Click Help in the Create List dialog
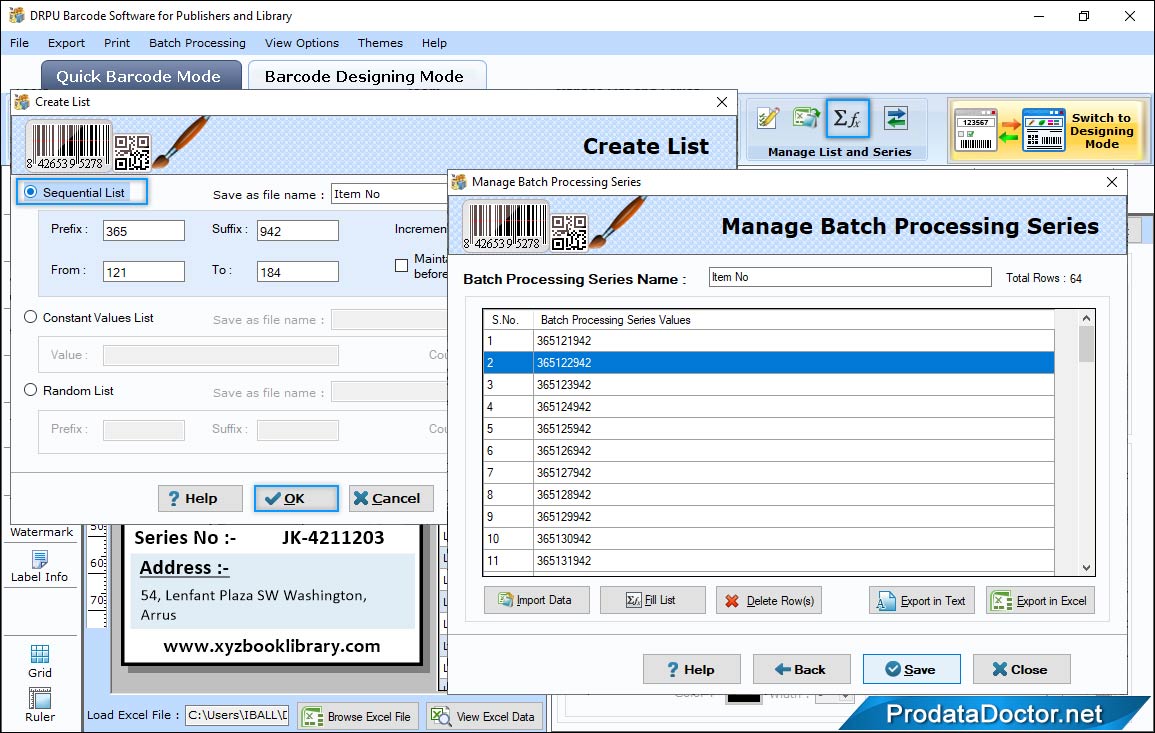1155x733 pixels. coord(200,498)
